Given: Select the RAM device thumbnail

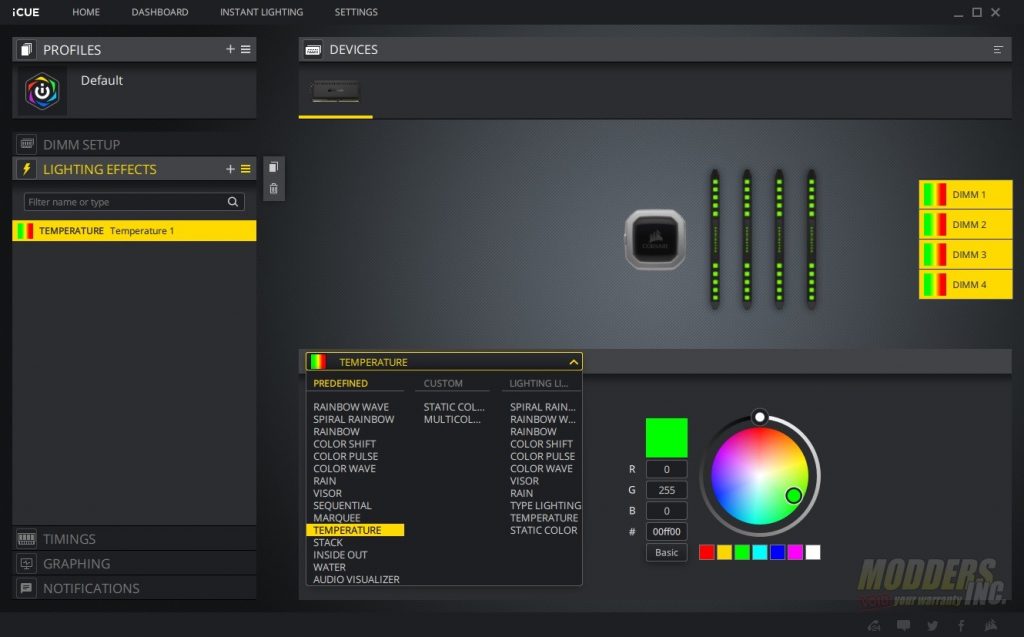Looking at the screenshot, I should coord(336,91).
